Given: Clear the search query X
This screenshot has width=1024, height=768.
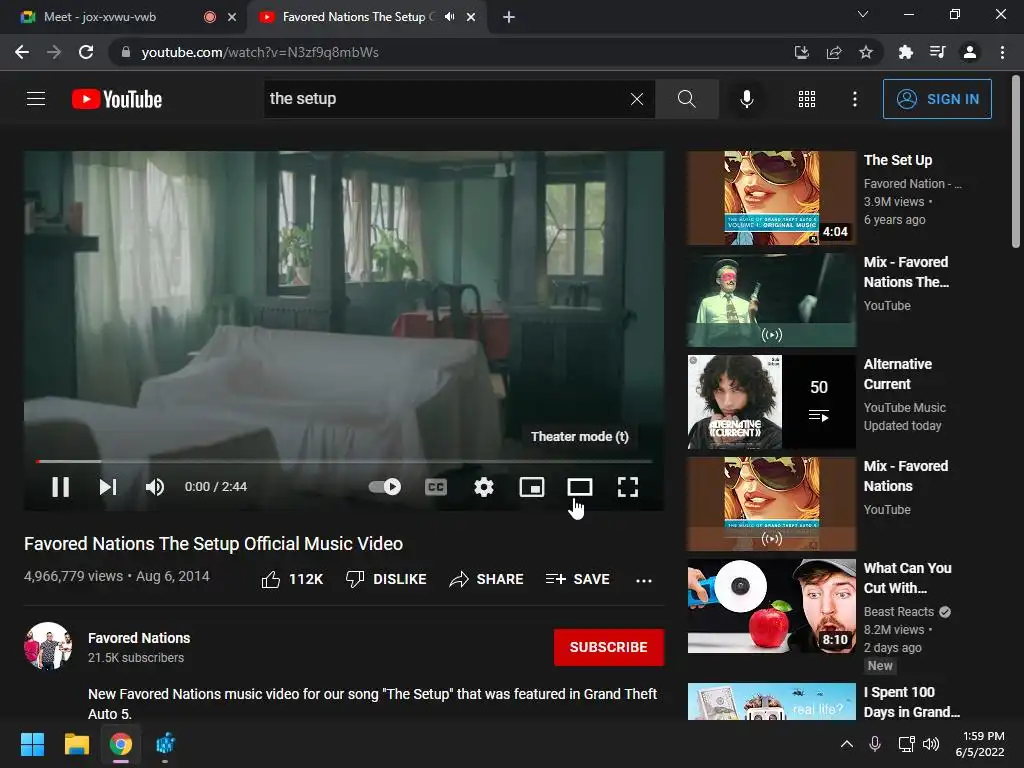Looking at the screenshot, I should coord(637,99).
